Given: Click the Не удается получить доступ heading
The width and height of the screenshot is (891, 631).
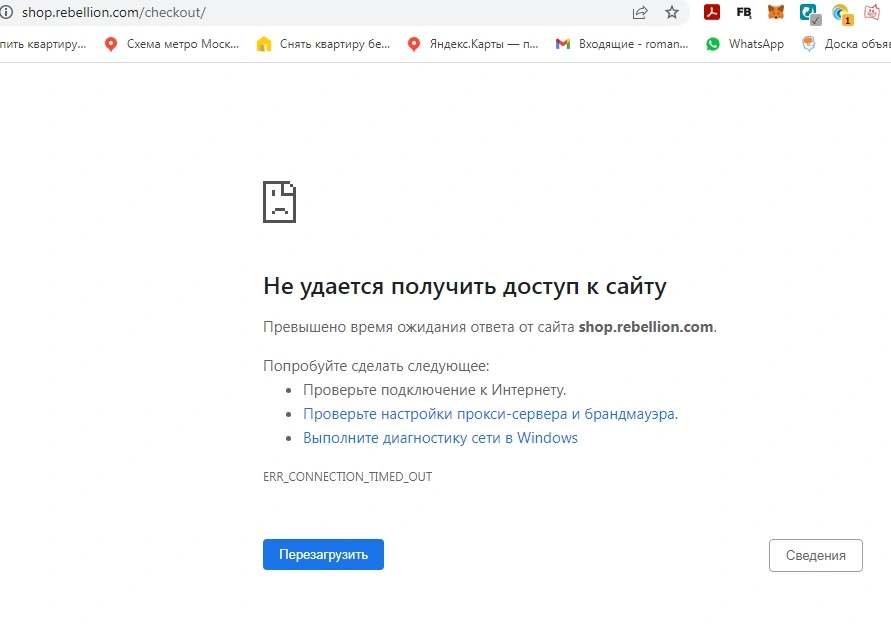Looking at the screenshot, I should pos(464,286).
